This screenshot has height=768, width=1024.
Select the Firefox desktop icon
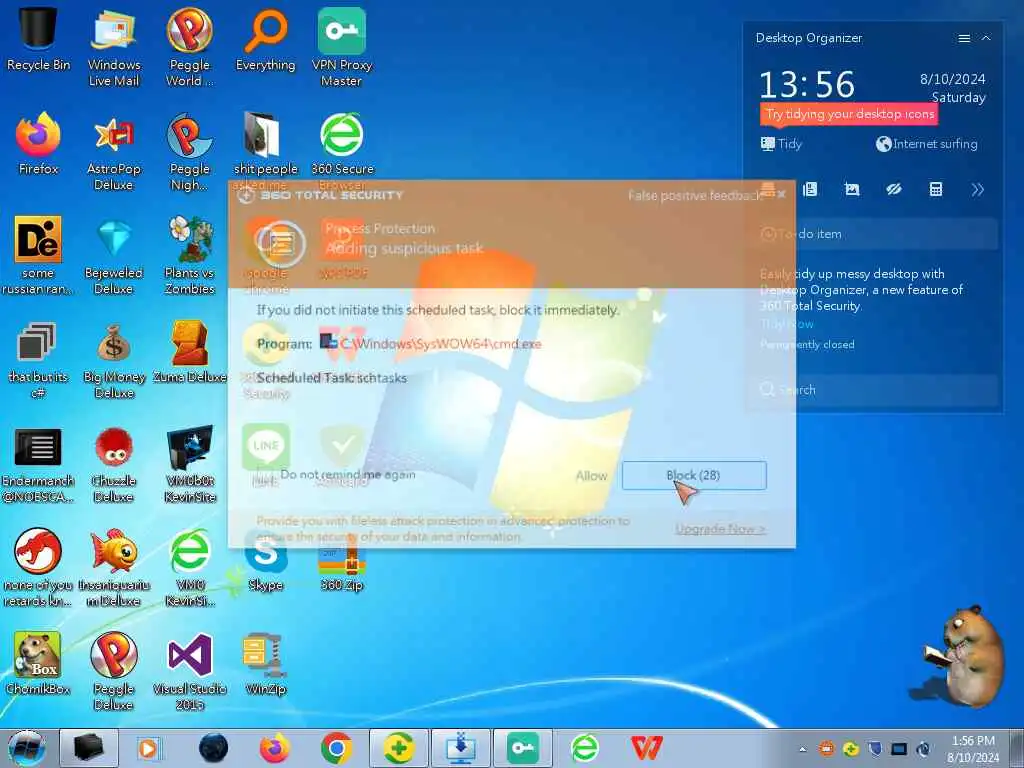[x=38, y=144]
